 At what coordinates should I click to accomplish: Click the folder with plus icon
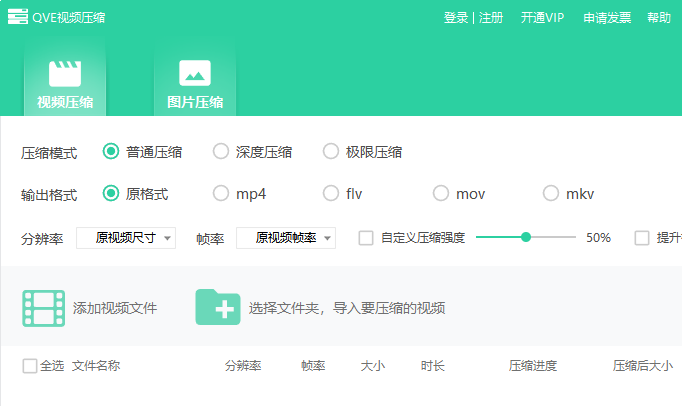217,307
